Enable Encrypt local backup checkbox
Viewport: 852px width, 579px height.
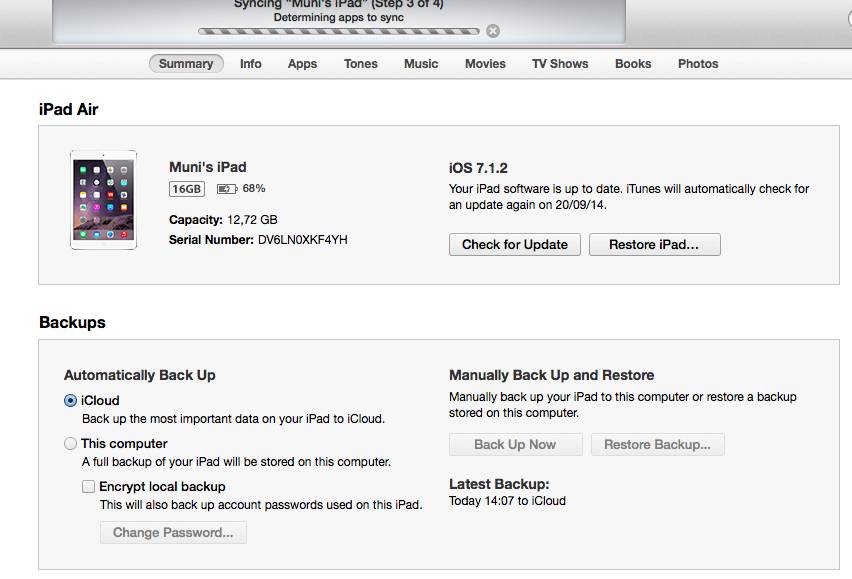(89, 486)
